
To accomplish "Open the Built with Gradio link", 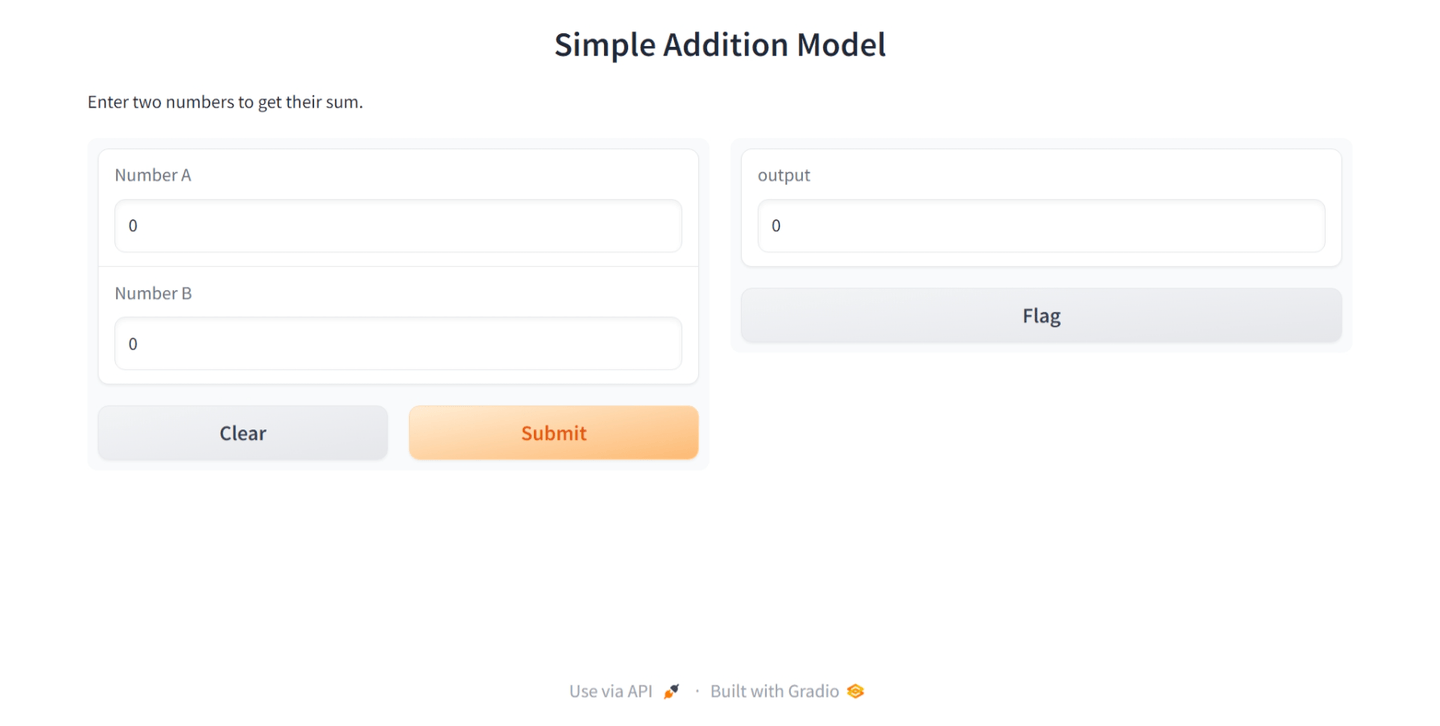I will pos(787,691).
